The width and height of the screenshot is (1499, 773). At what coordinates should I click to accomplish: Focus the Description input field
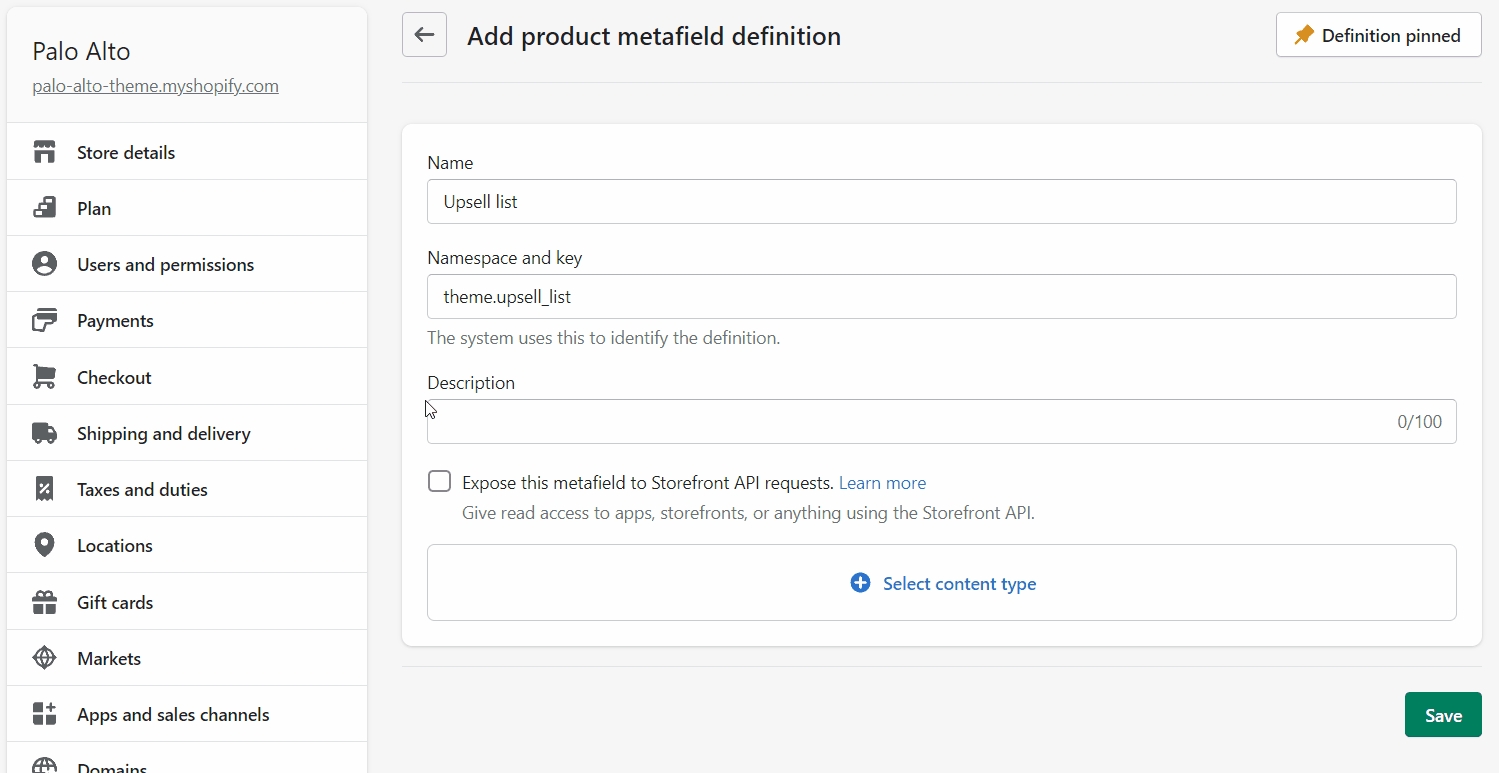pyautogui.click(x=900, y=421)
